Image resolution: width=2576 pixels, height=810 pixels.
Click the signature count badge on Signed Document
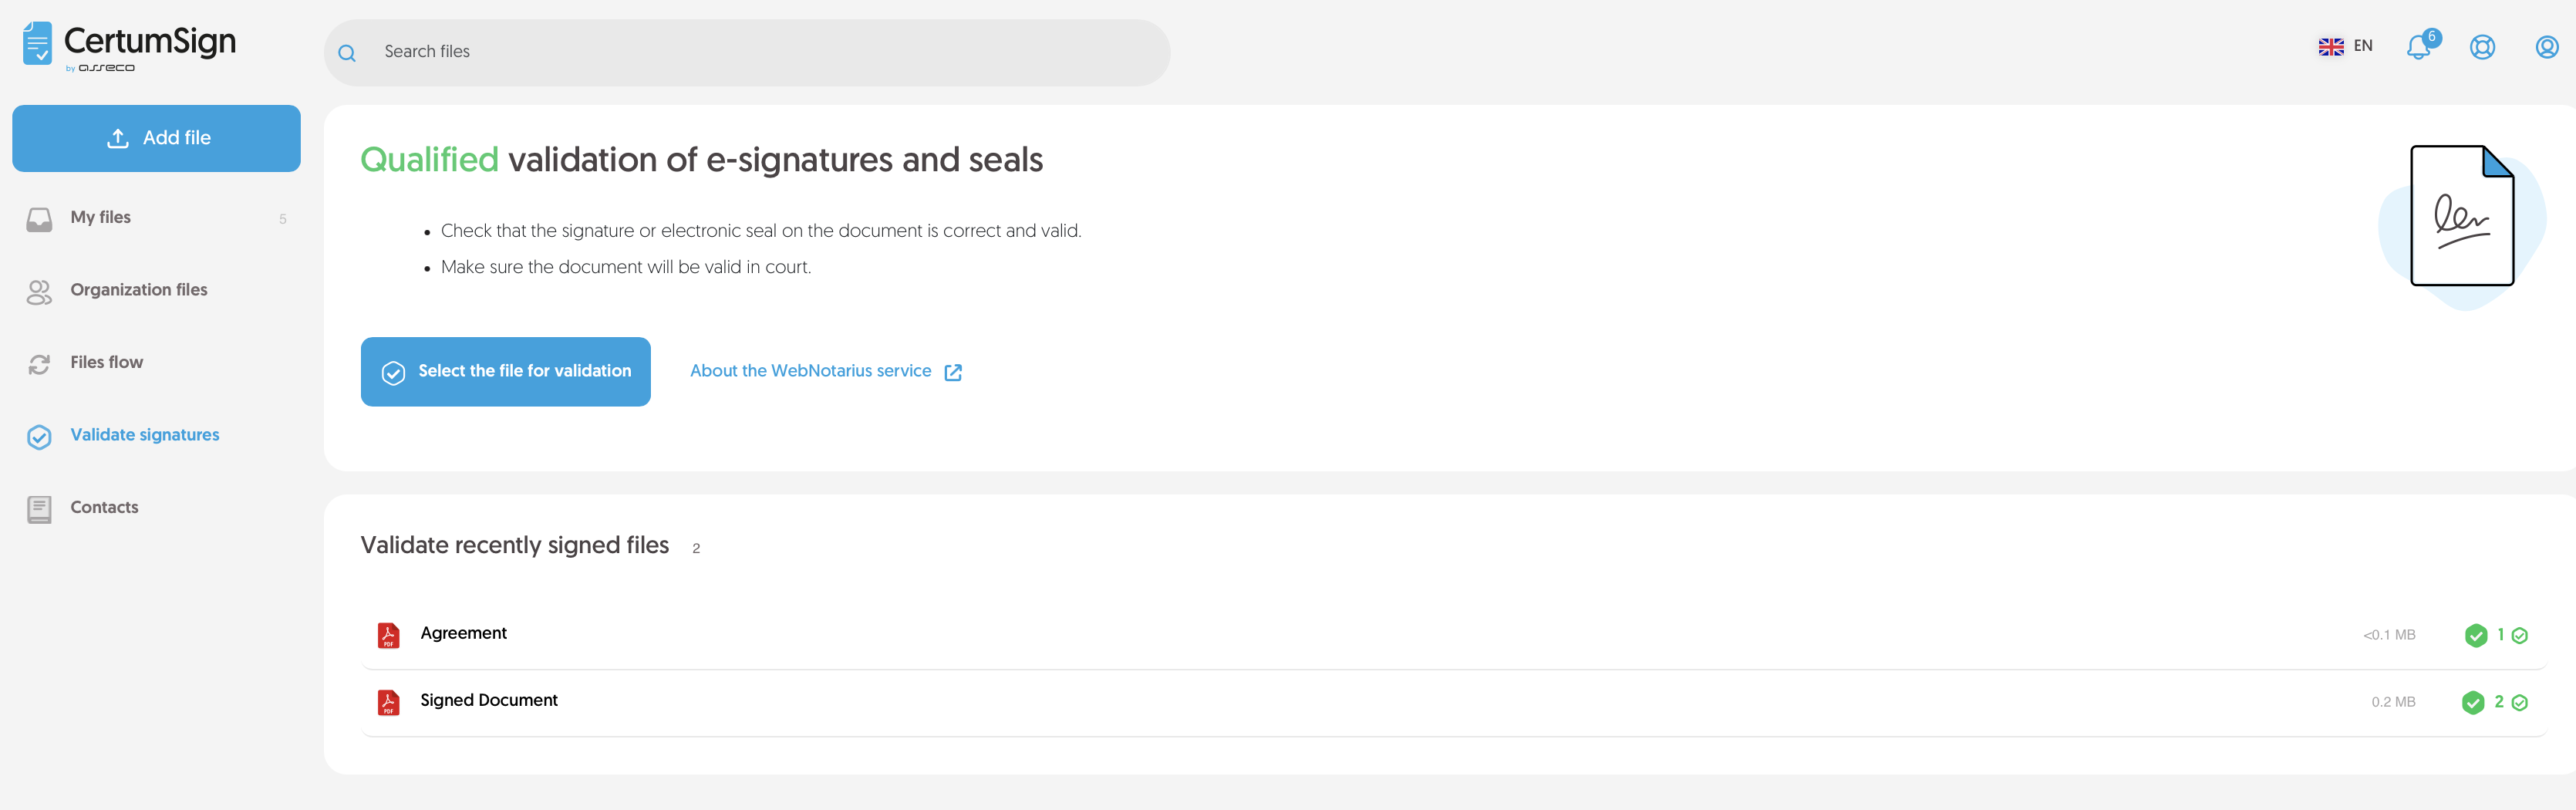pyautogui.click(x=2509, y=702)
